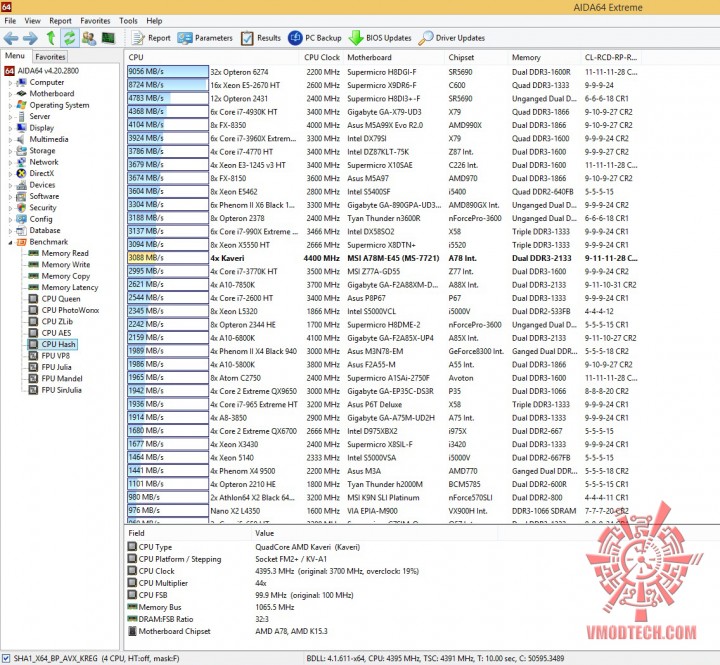Open Parameters from the toolbar
Screen dimensions: 720x665
[x=205, y=38]
